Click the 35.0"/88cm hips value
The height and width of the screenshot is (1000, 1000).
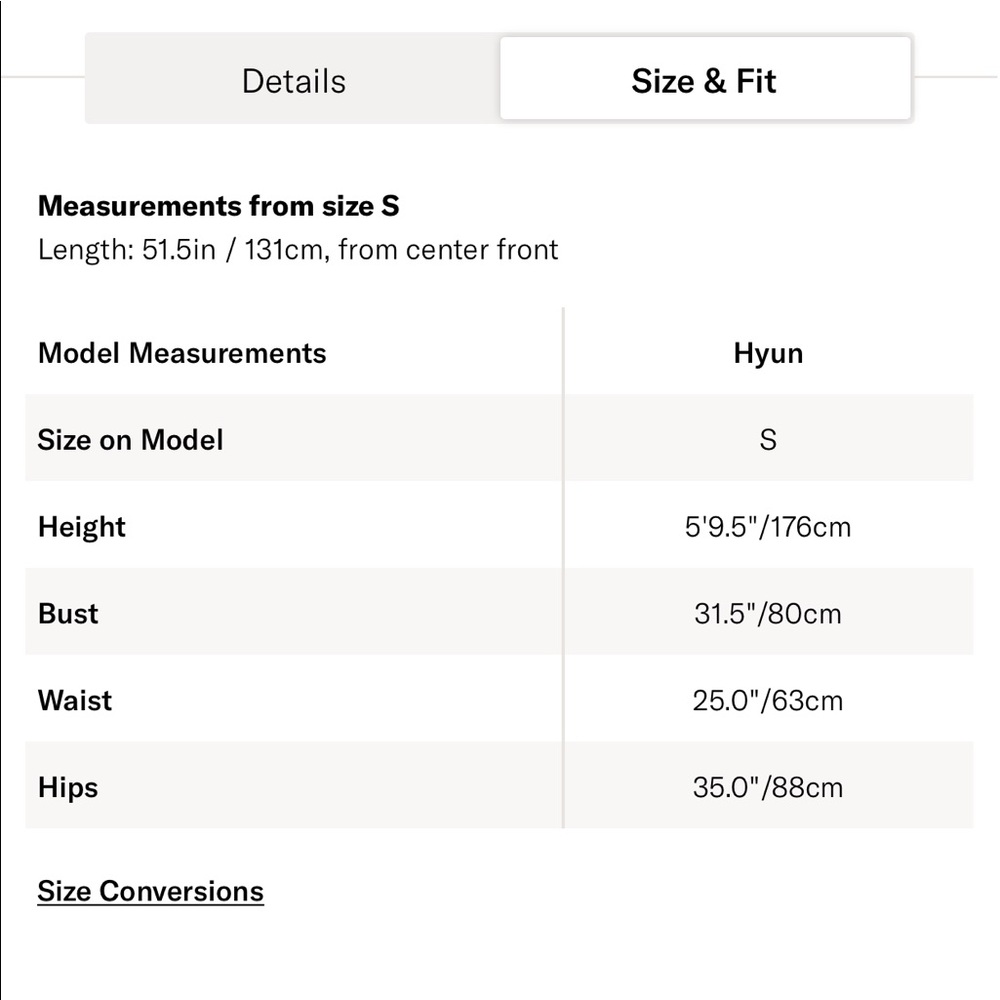pos(768,787)
